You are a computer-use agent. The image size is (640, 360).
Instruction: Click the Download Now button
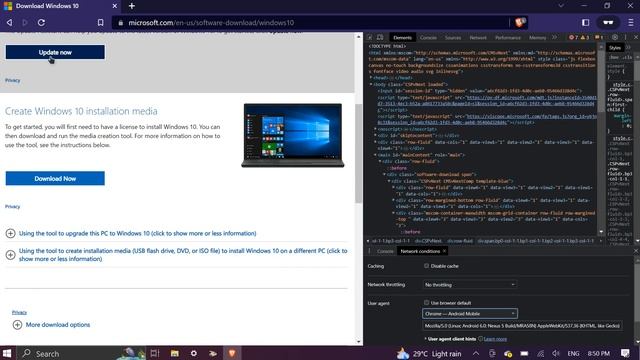pyautogui.click(x=55, y=178)
